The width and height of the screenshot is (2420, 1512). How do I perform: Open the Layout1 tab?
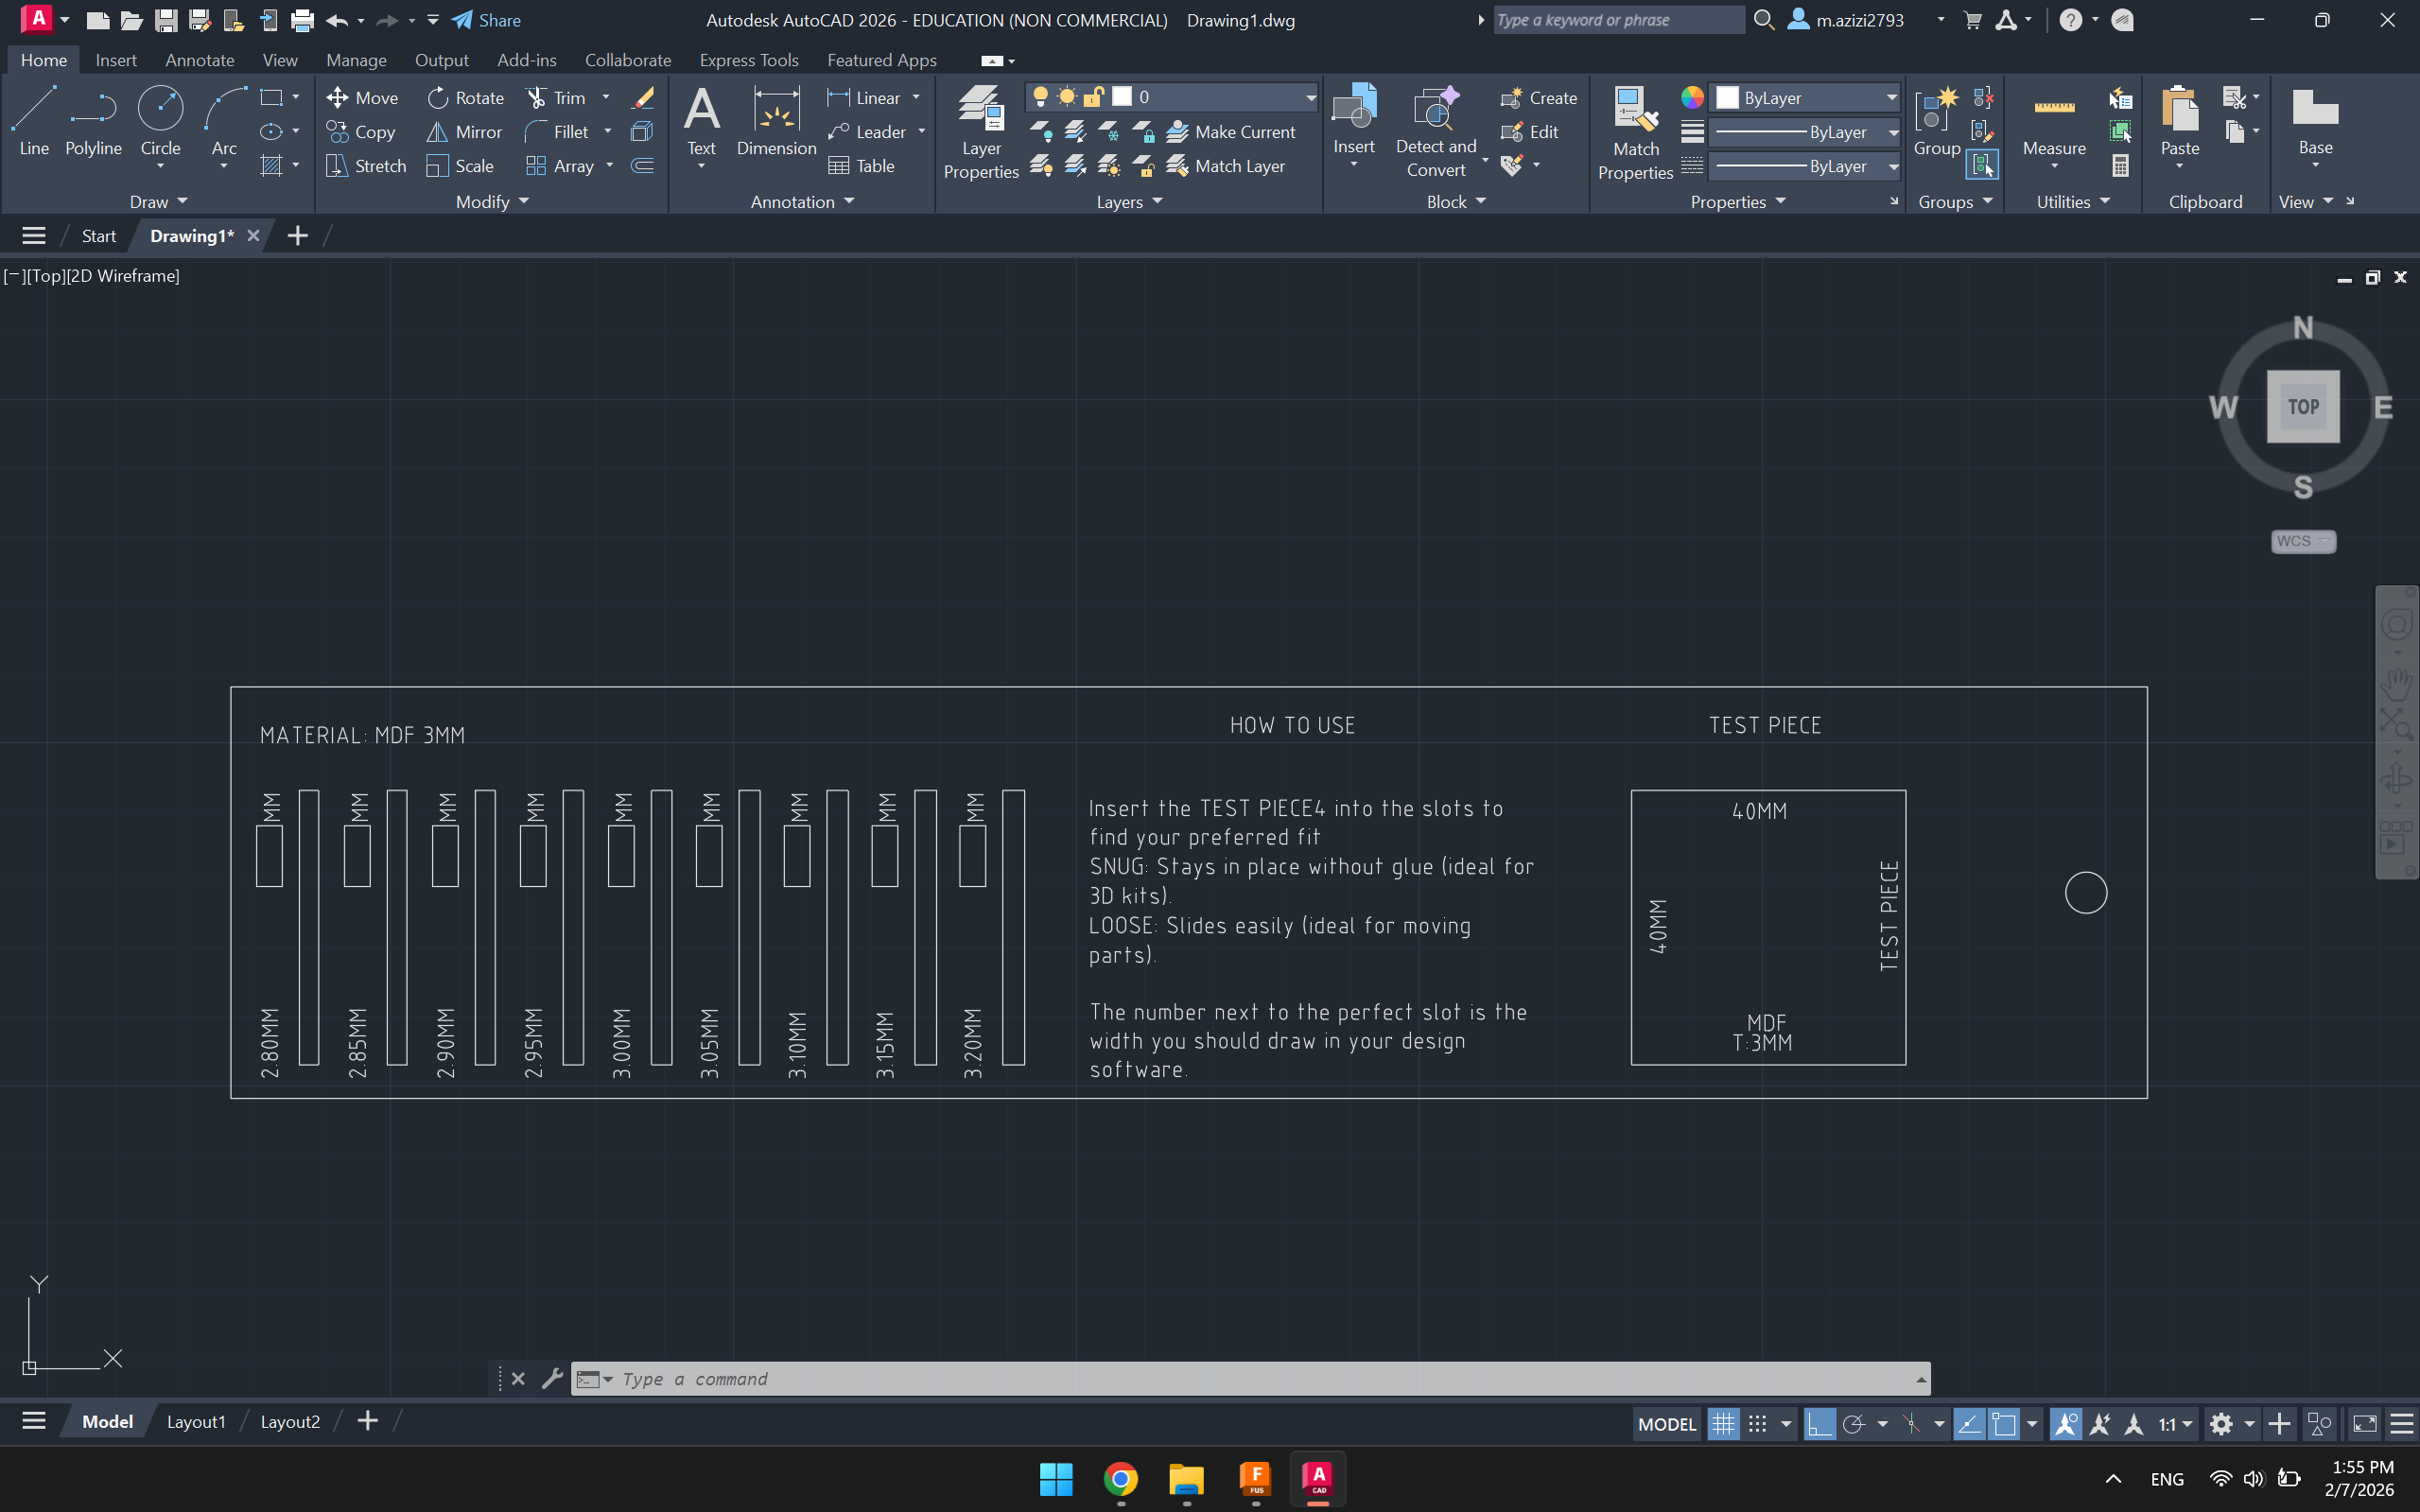coord(196,1421)
